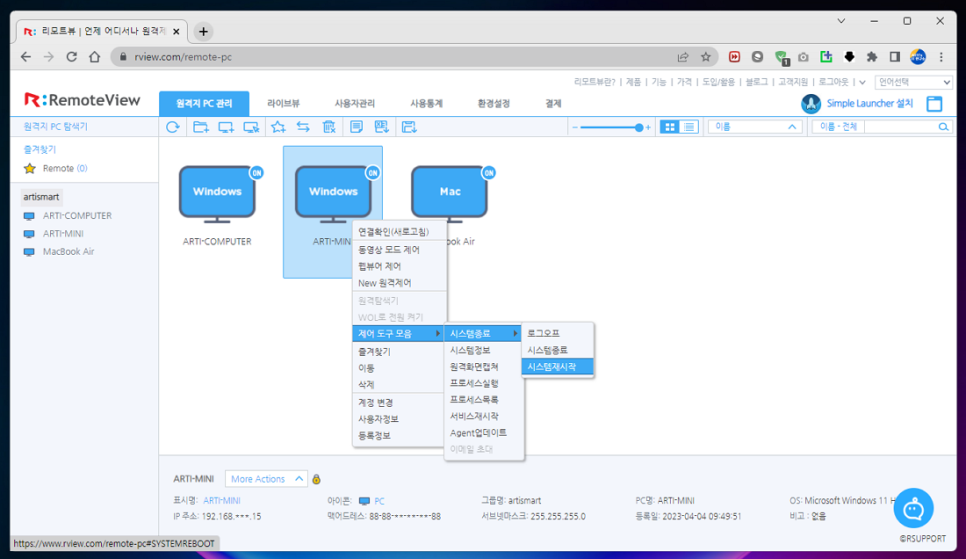Choose 시스템재시작 from the submenu
The image size is (966, 559).
tap(558, 367)
